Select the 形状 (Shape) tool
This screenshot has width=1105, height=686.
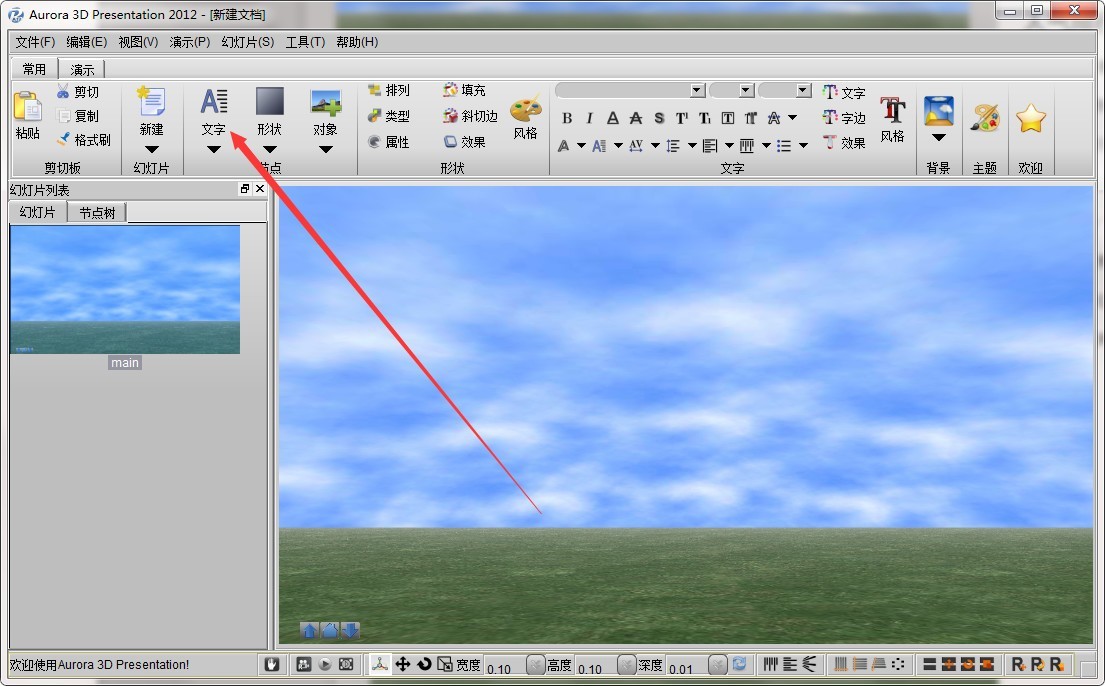click(269, 110)
